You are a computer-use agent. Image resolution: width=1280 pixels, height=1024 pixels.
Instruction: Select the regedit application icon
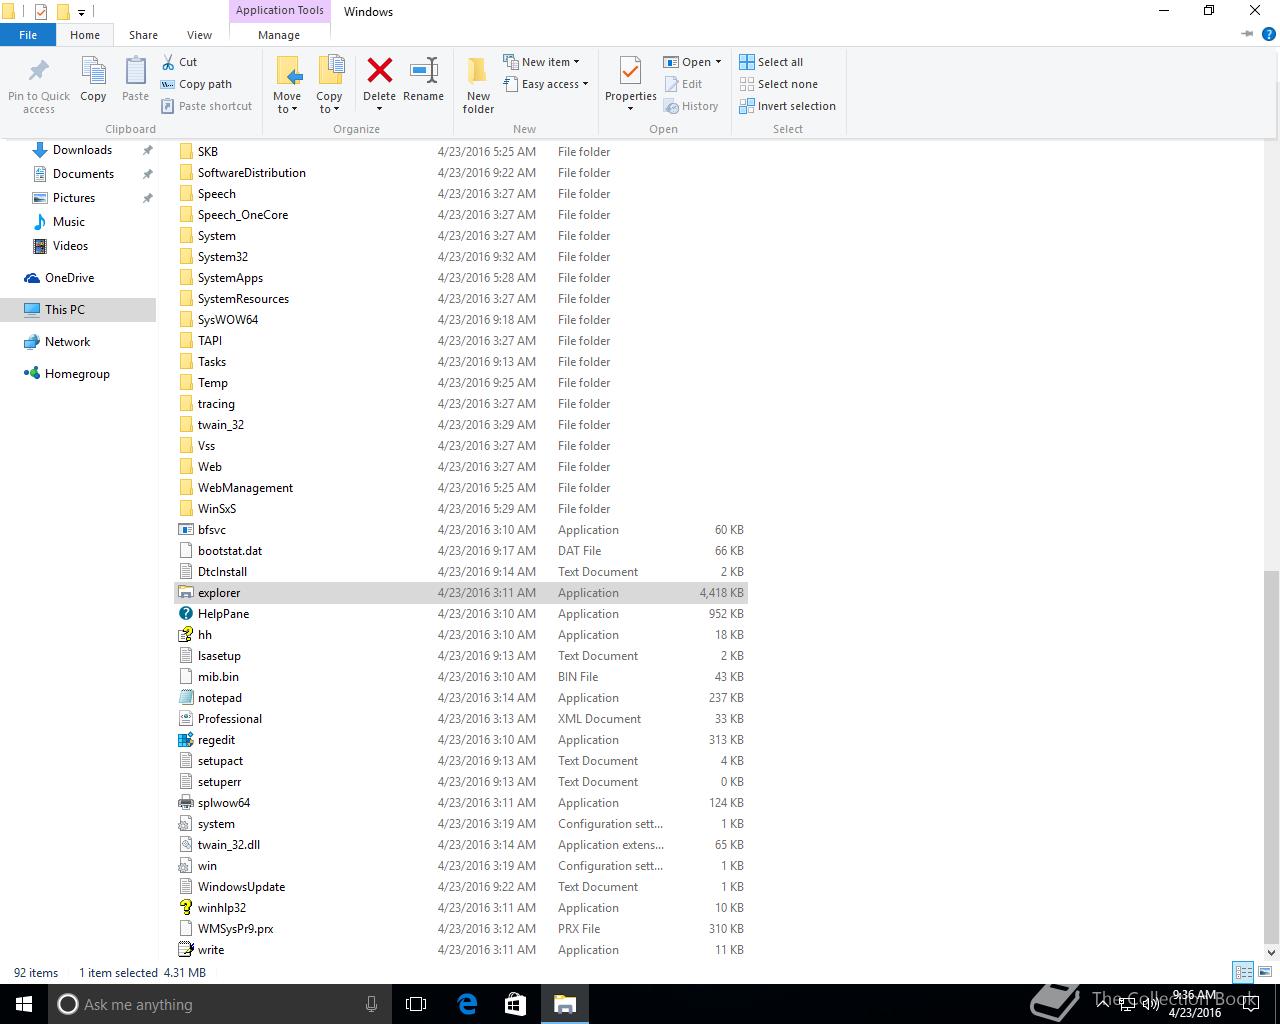tap(185, 740)
